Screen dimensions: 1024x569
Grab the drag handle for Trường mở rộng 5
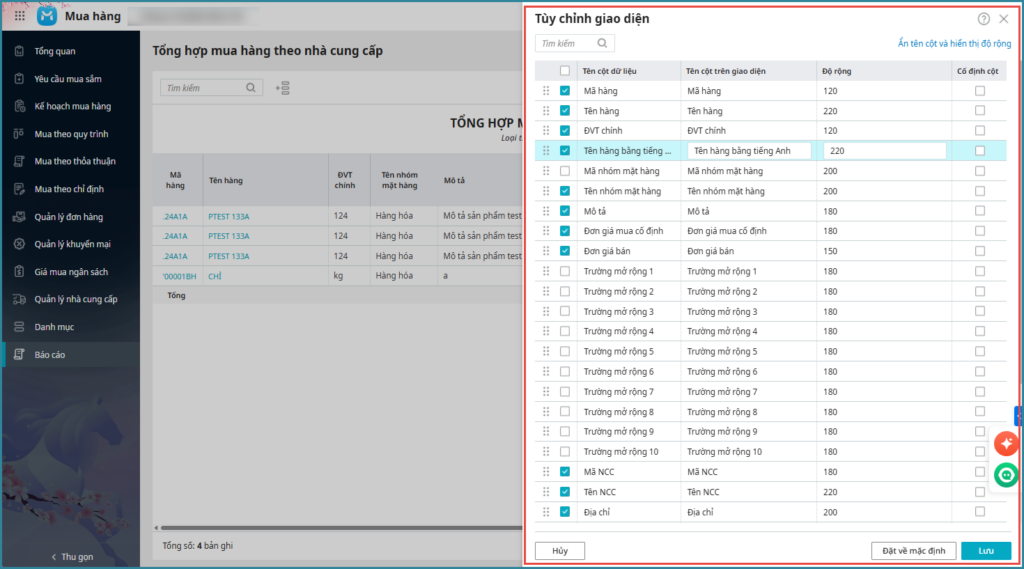[x=546, y=351]
